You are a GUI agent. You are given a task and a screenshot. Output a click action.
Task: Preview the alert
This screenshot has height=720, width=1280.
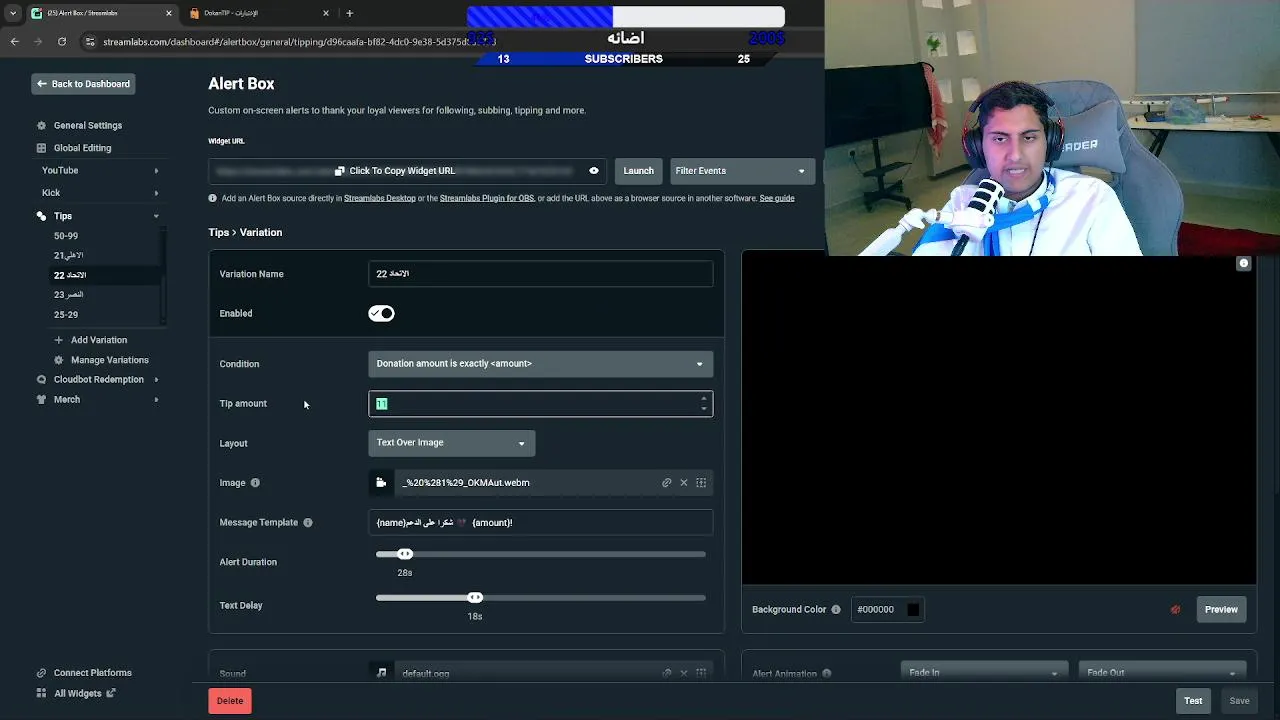[x=1221, y=610]
